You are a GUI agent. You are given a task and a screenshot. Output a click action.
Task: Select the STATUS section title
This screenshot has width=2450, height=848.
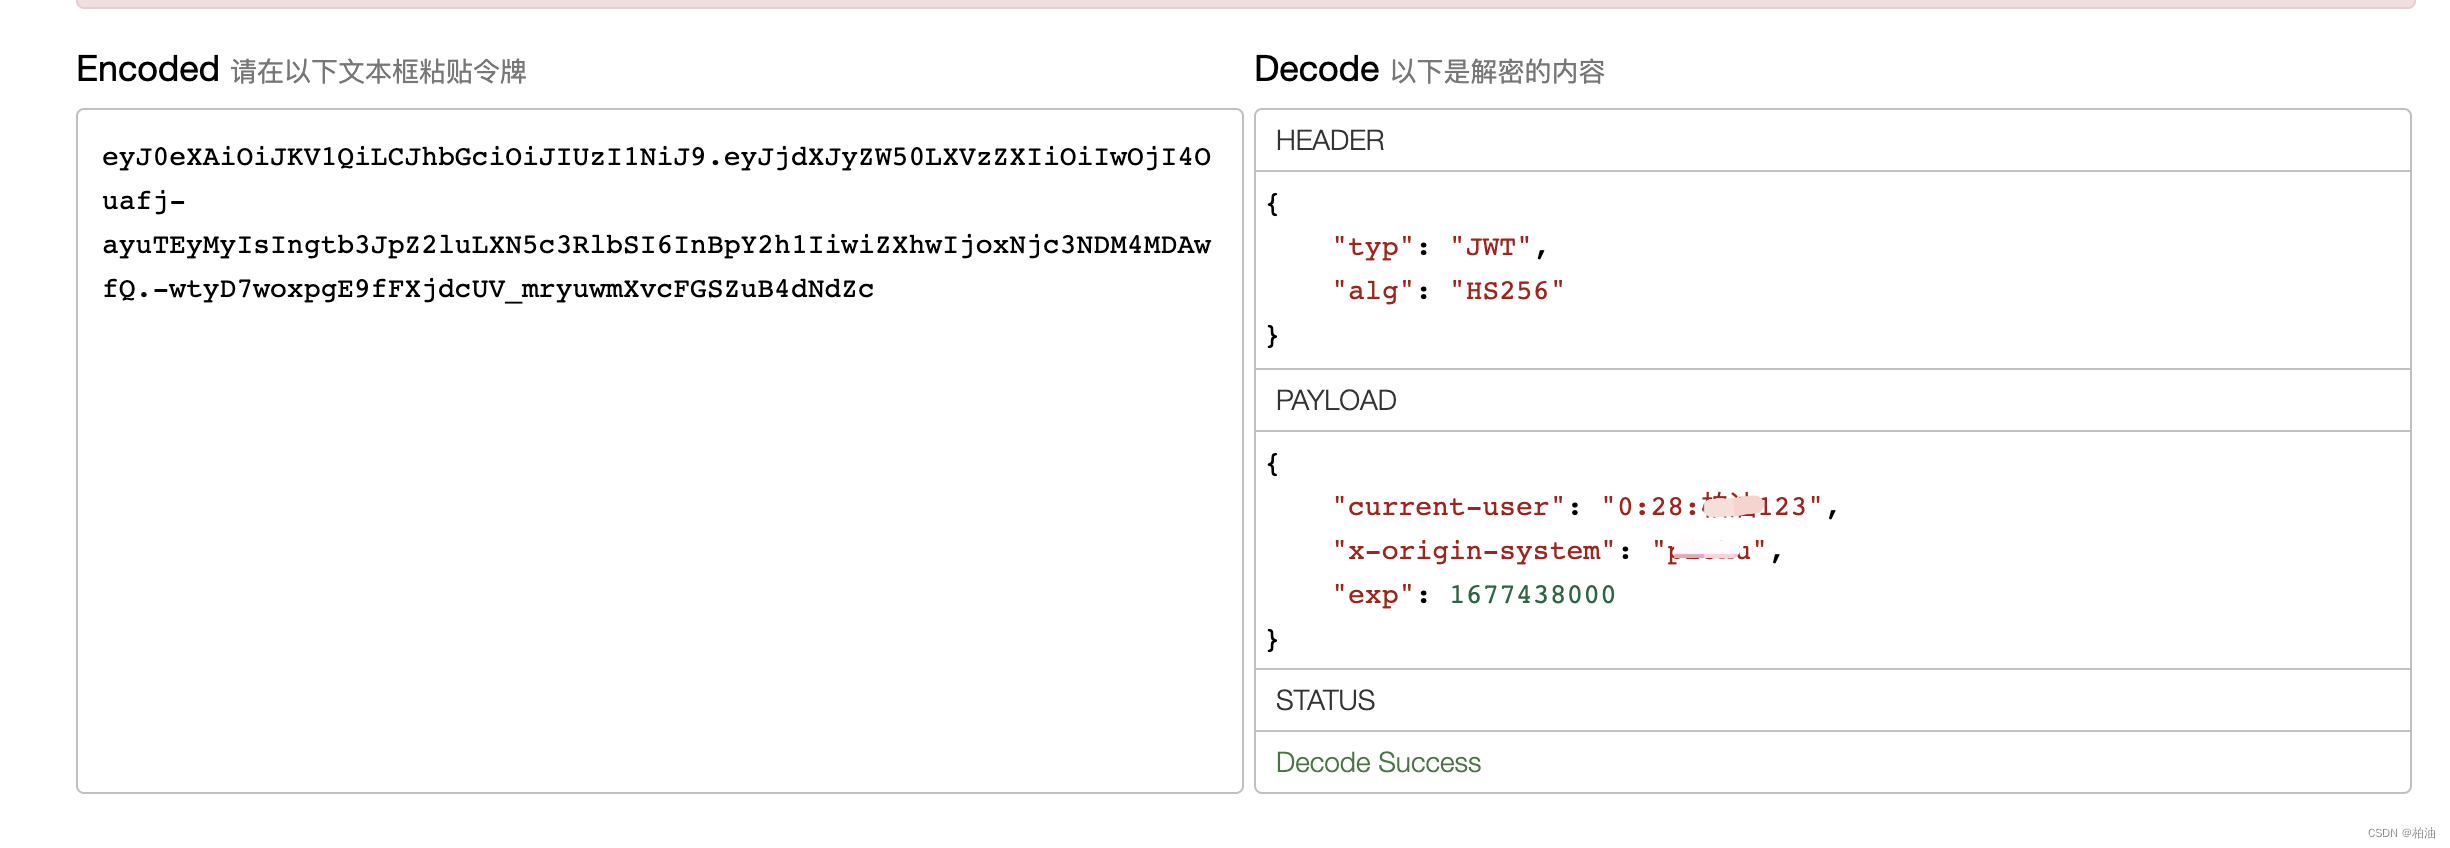click(x=1325, y=701)
